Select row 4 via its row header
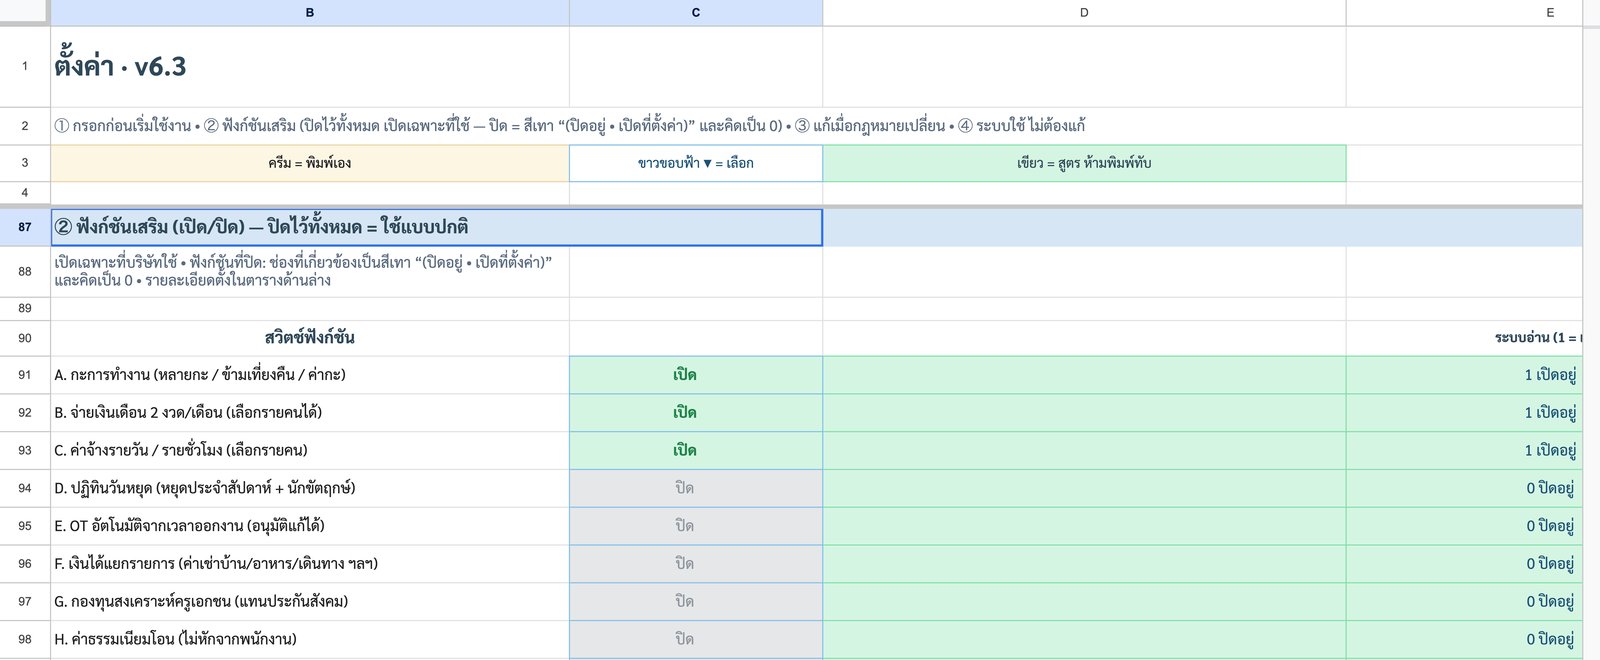This screenshot has height=660, width=1600. pyautogui.click(x=25, y=193)
